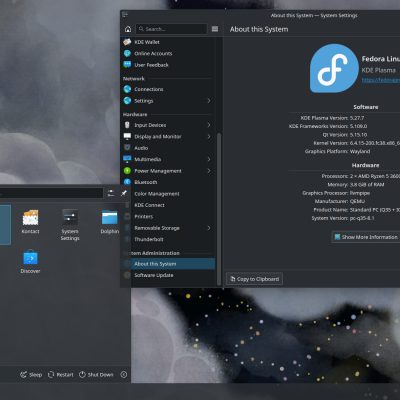The image size is (400, 400).
Task: Click the Show More Information button
Action: (x=366, y=237)
